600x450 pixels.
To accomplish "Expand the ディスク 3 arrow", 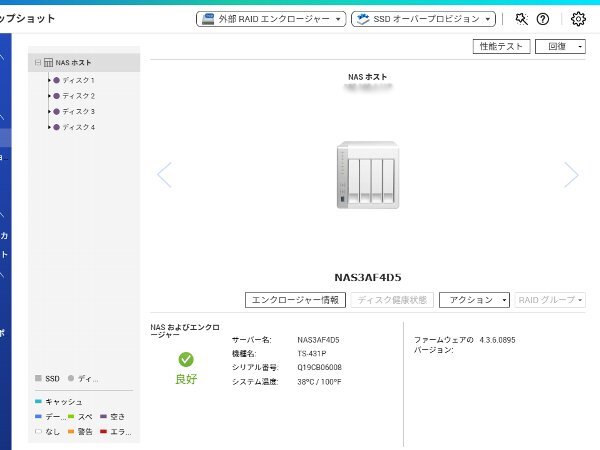I will (49, 112).
